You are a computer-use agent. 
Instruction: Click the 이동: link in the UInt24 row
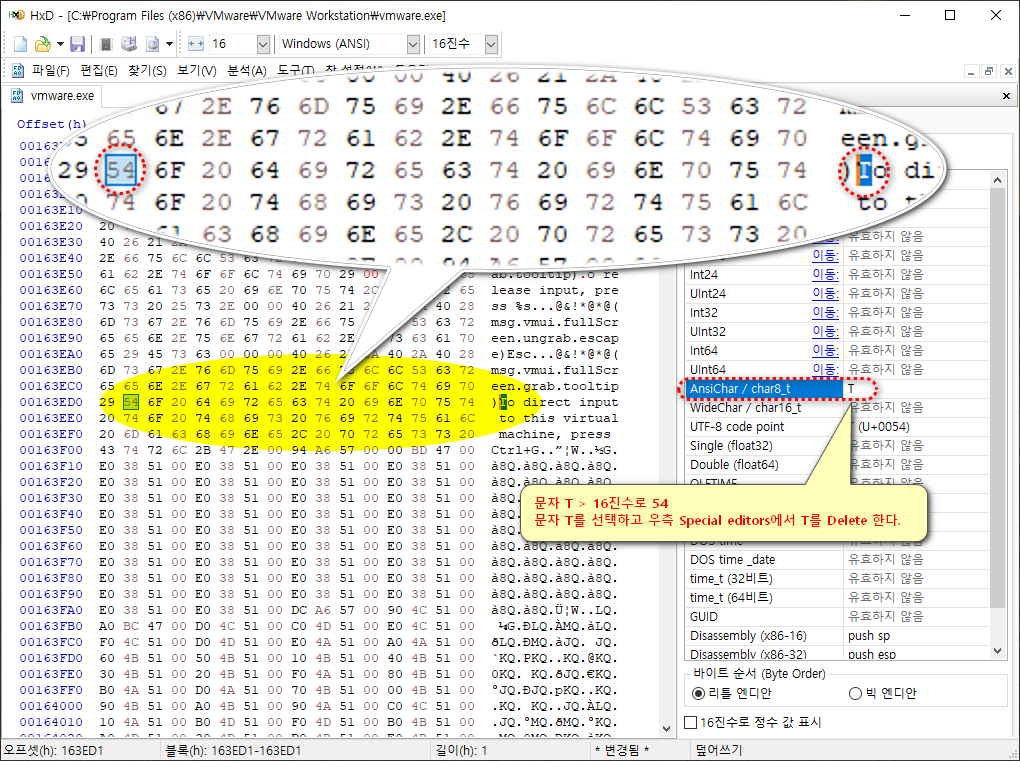825,293
